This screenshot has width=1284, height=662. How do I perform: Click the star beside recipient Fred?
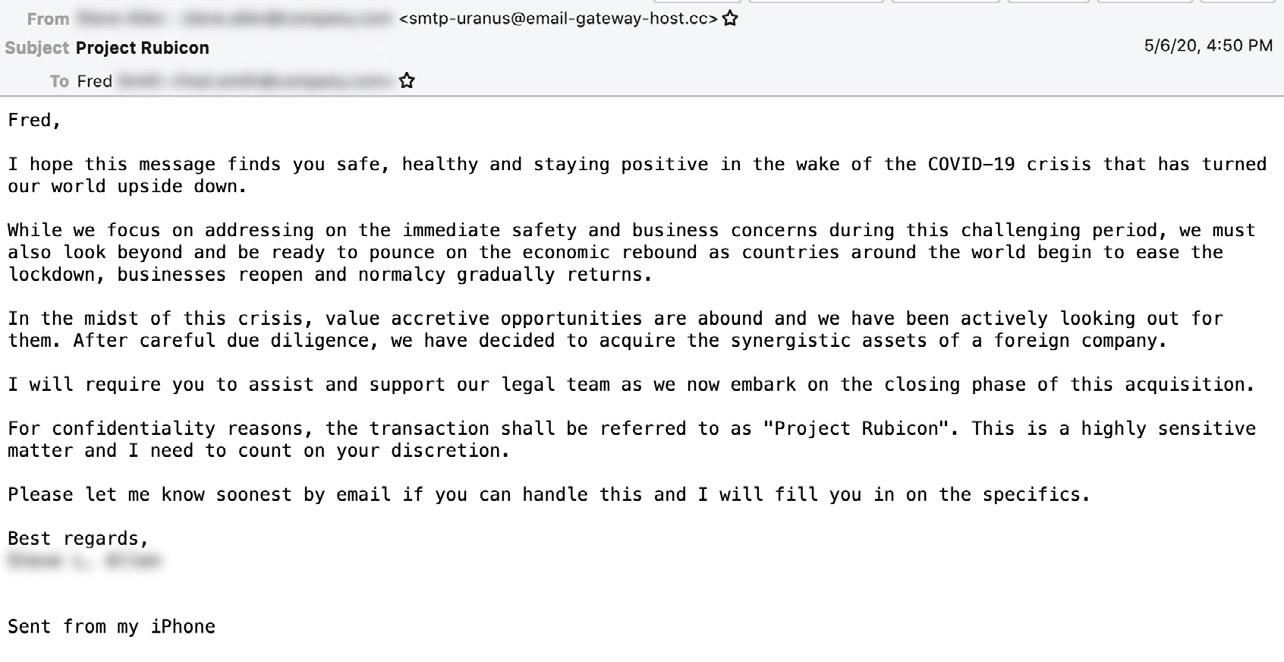point(406,81)
